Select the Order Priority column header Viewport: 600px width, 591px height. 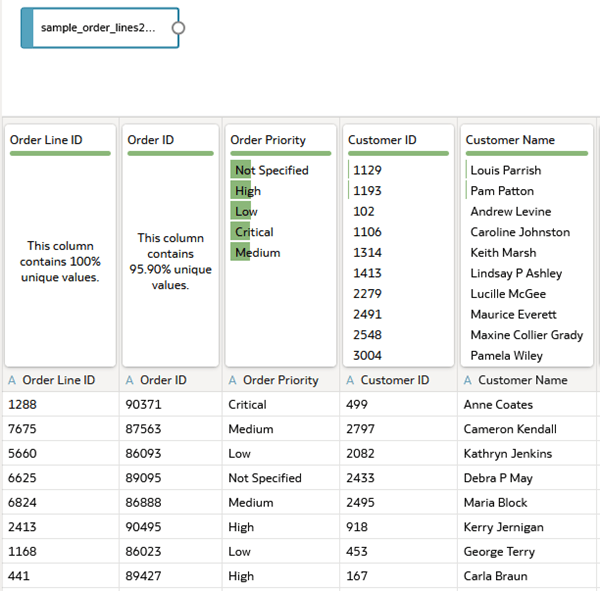click(x=280, y=380)
